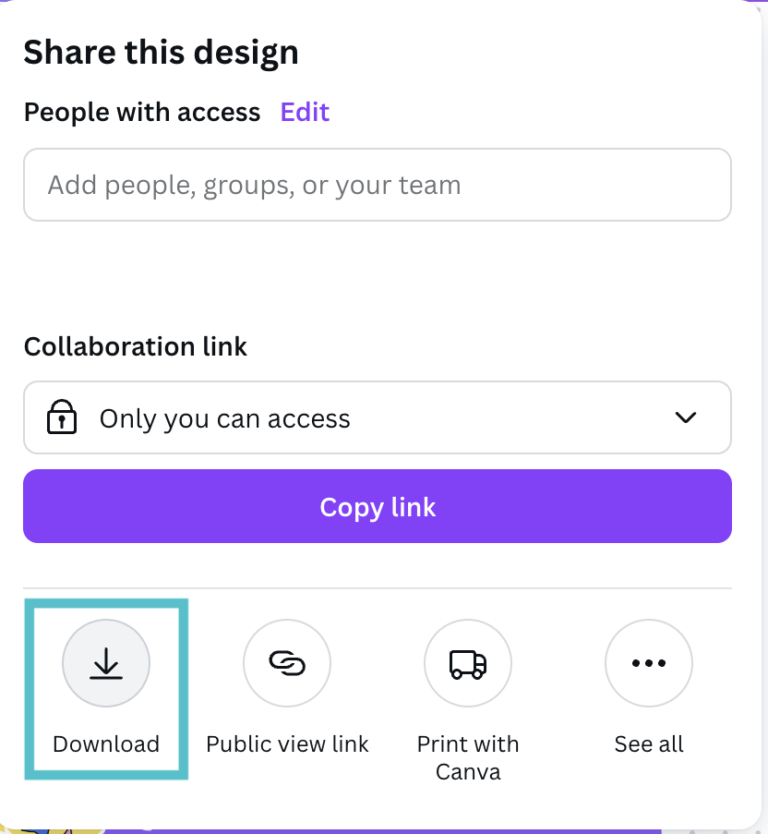768x834 pixels.
Task: Expand access options via chevron arrow
Action: click(686, 418)
